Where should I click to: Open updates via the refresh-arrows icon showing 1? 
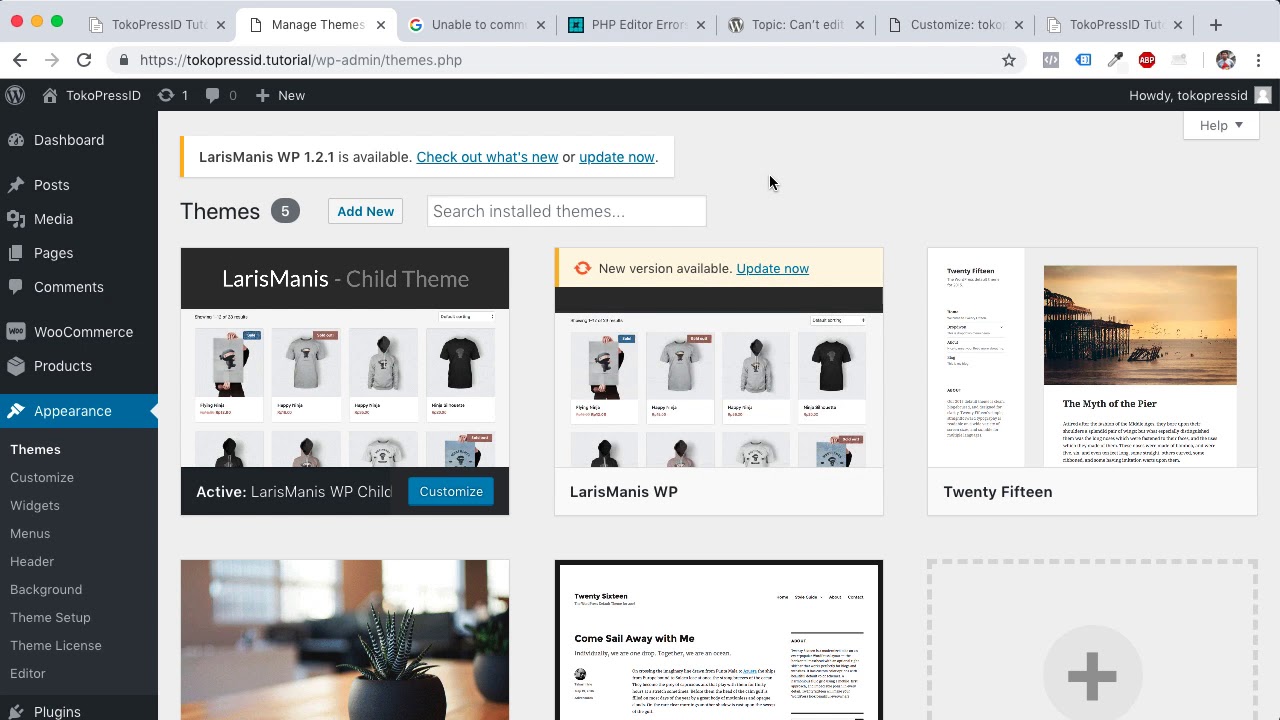pos(172,95)
